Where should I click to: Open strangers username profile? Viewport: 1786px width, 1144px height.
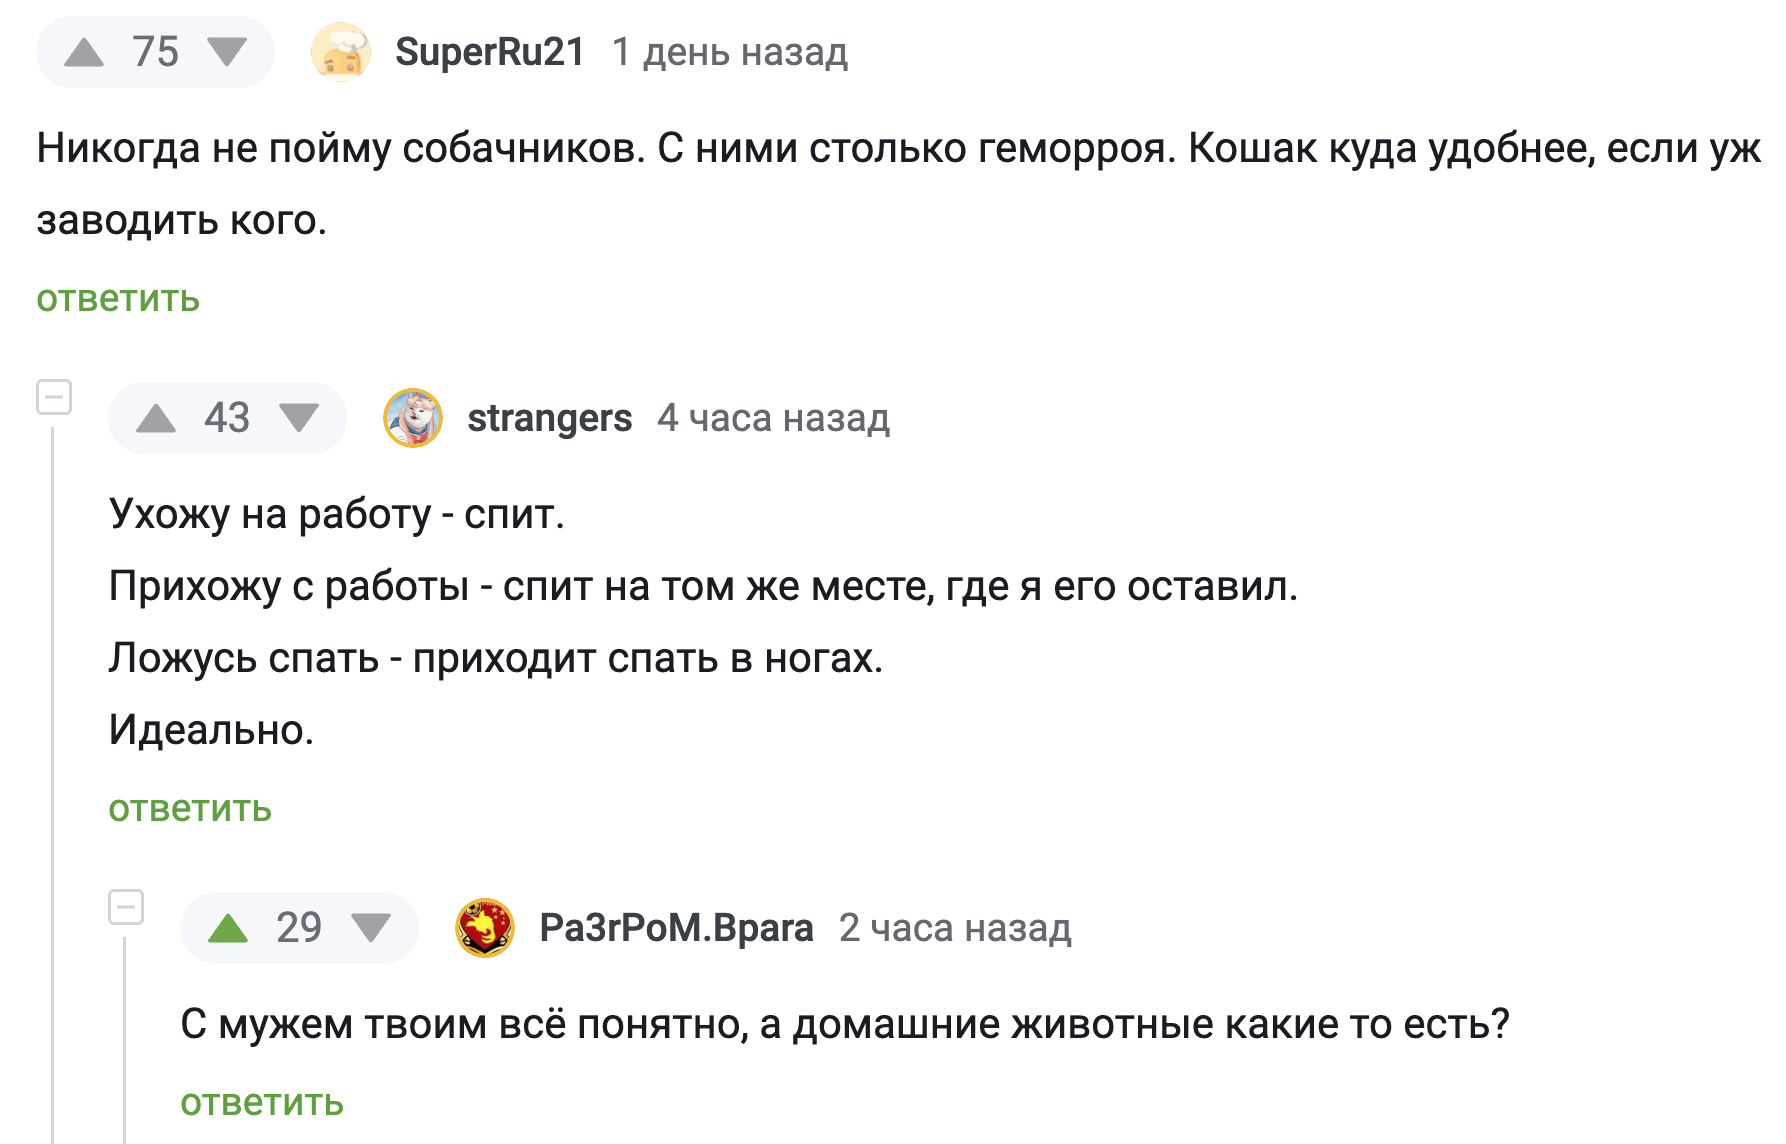[x=549, y=418]
